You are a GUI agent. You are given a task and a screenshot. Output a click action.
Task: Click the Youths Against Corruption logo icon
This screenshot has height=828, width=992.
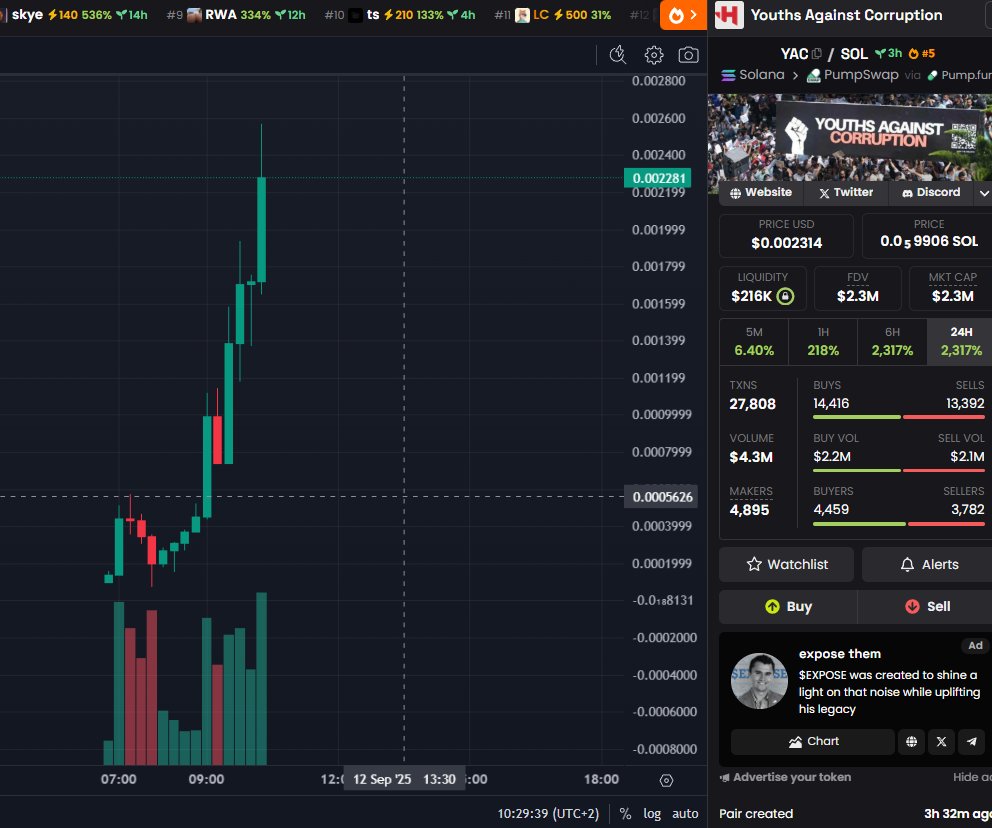tap(729, 15)
